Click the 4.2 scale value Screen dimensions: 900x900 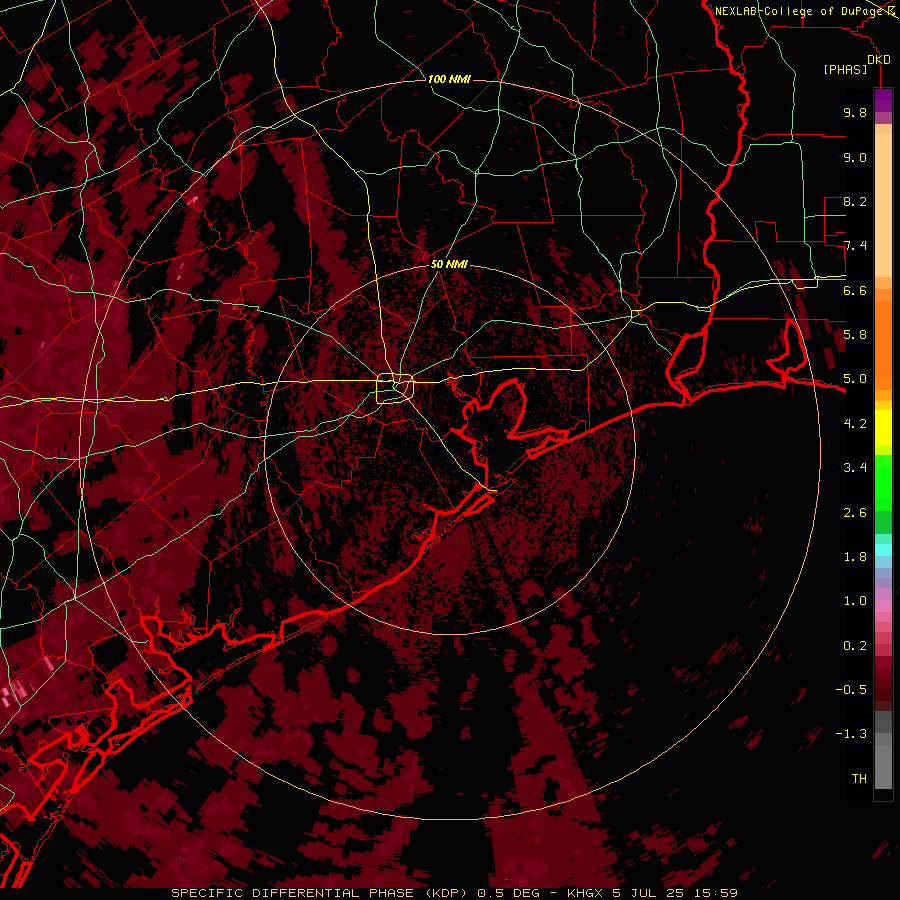855,424
